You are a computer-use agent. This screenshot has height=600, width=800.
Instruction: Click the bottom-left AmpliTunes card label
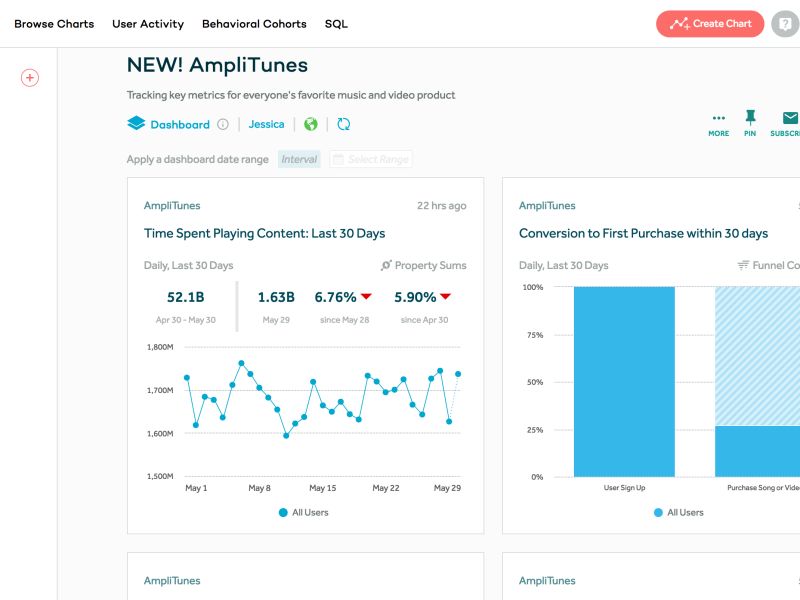(x=172, y=581)
